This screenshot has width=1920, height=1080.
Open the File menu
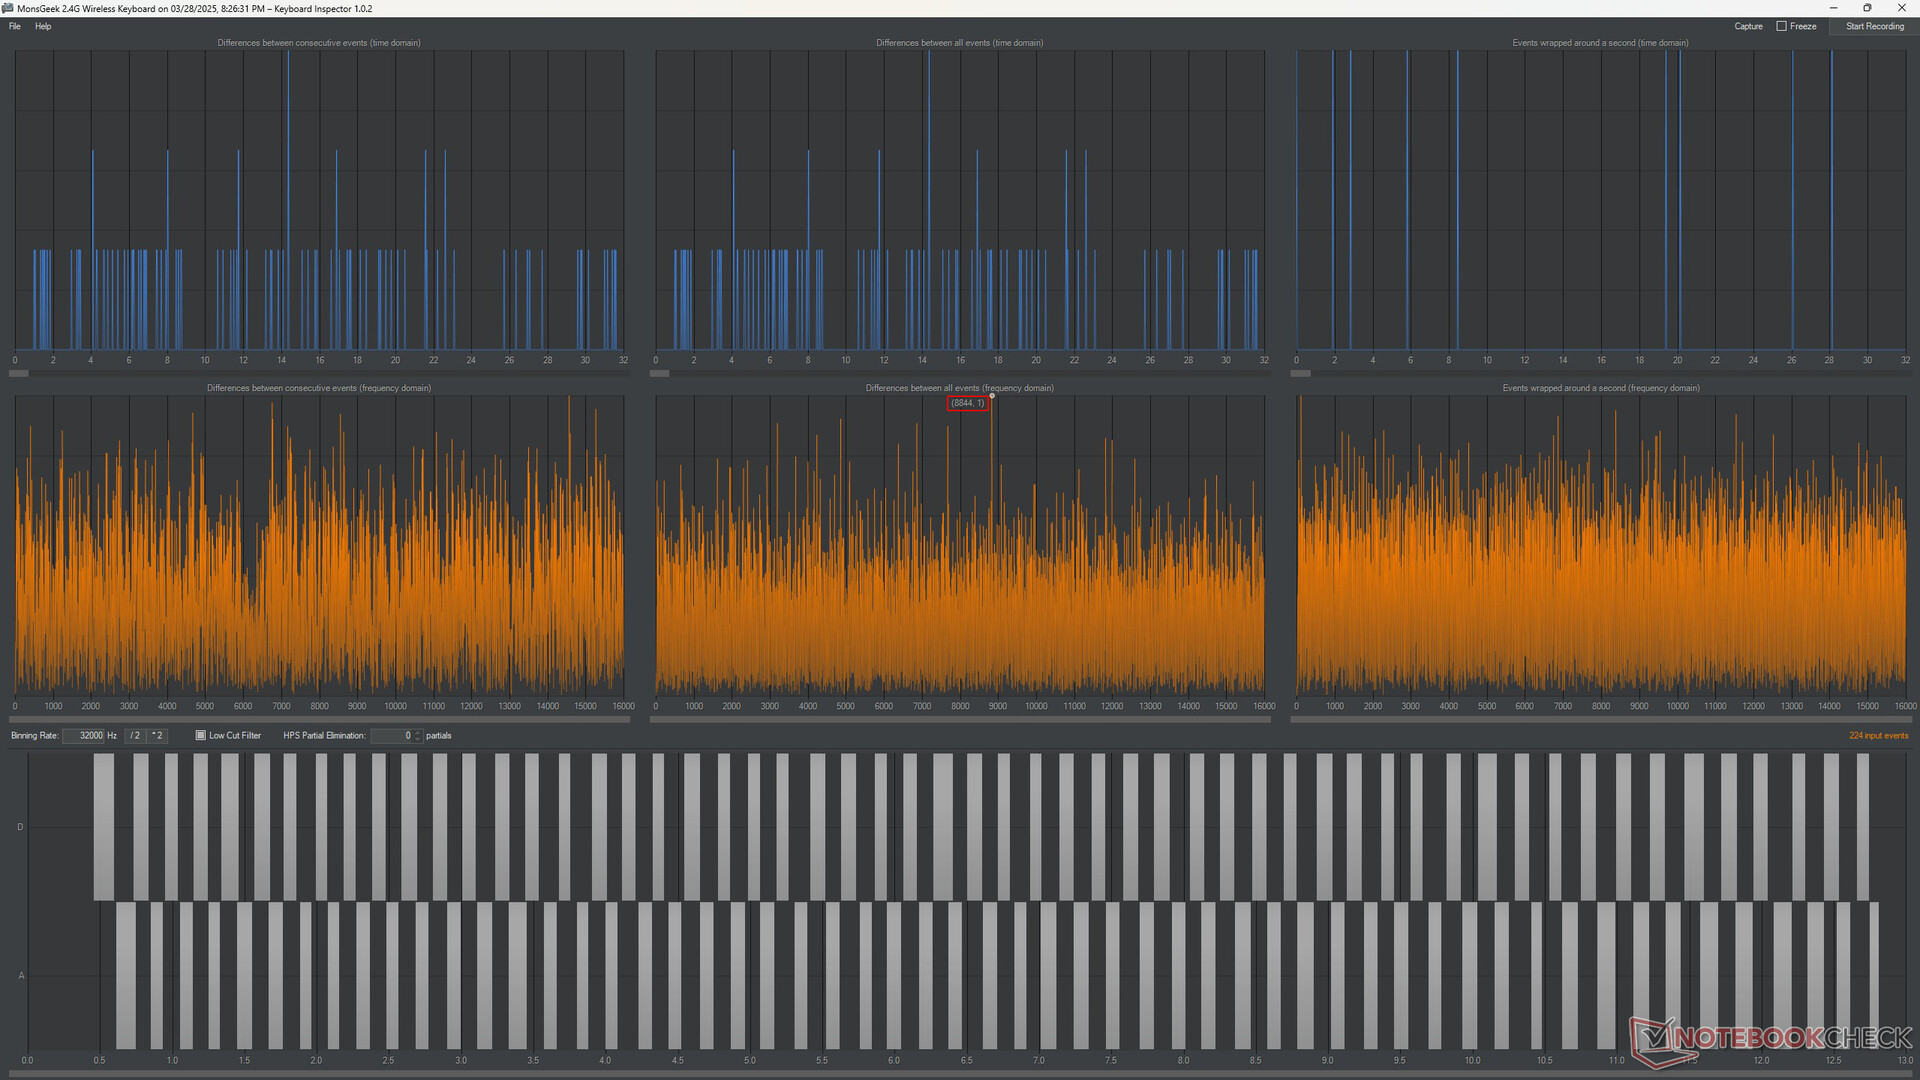click(14, 26)
